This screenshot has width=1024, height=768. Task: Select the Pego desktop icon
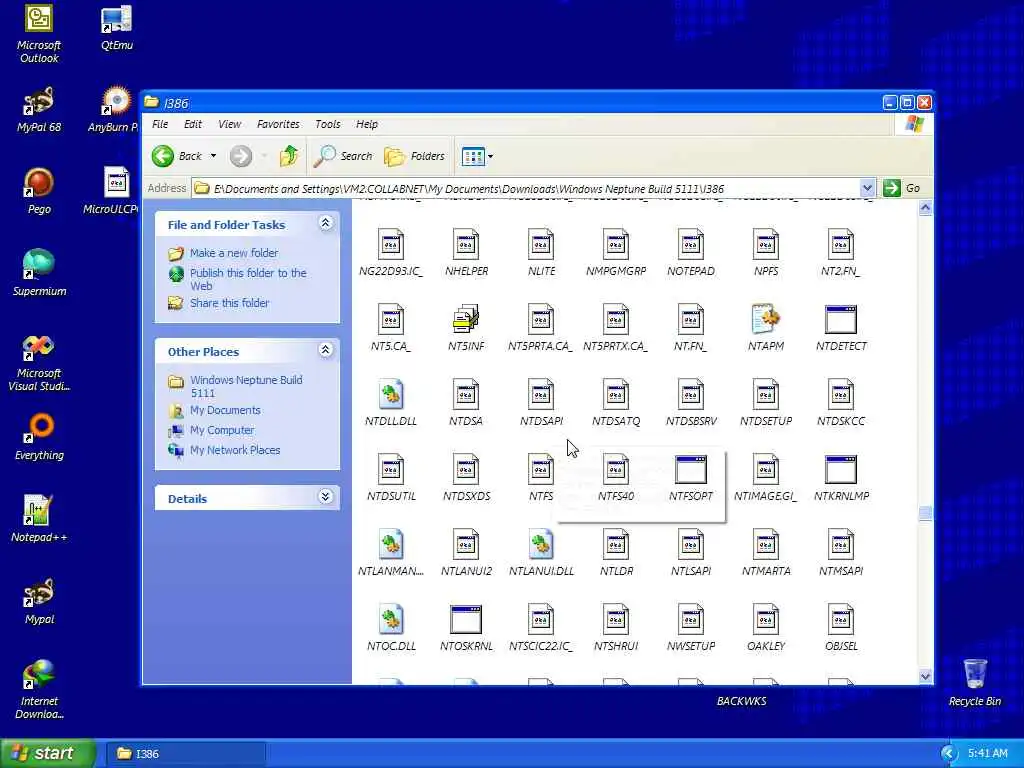tap(39, 190)
